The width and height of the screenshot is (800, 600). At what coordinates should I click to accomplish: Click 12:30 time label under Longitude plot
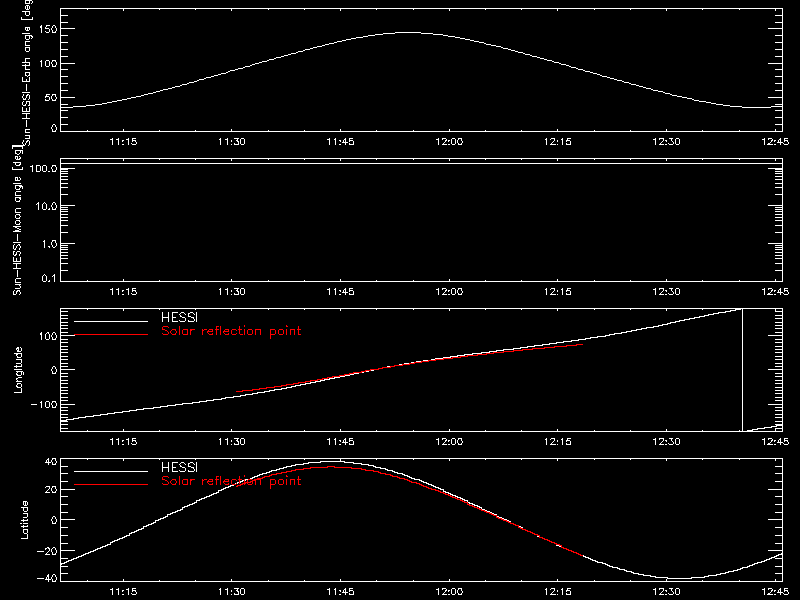[x=666, y=441]
